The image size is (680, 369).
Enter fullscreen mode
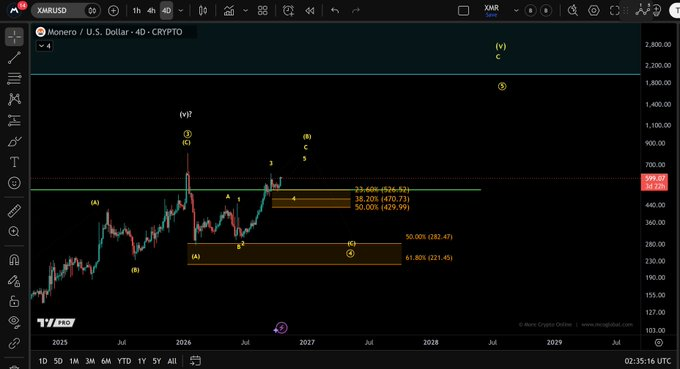coord(615,10)
